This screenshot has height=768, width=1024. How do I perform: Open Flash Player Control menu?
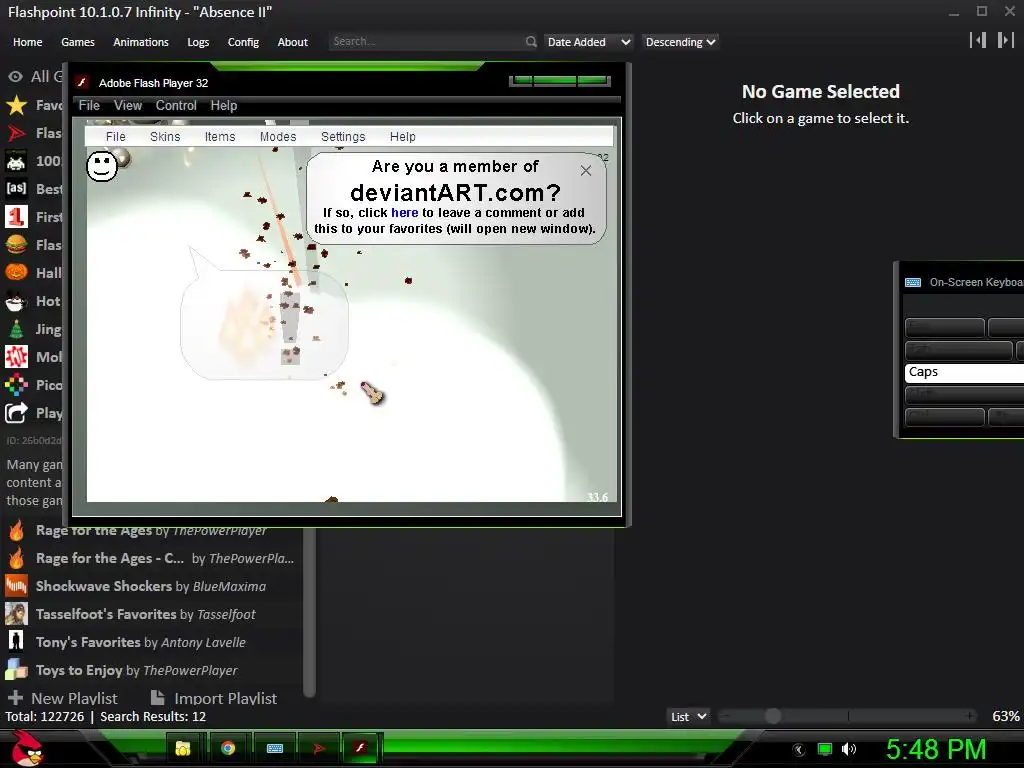coord(176,106)
